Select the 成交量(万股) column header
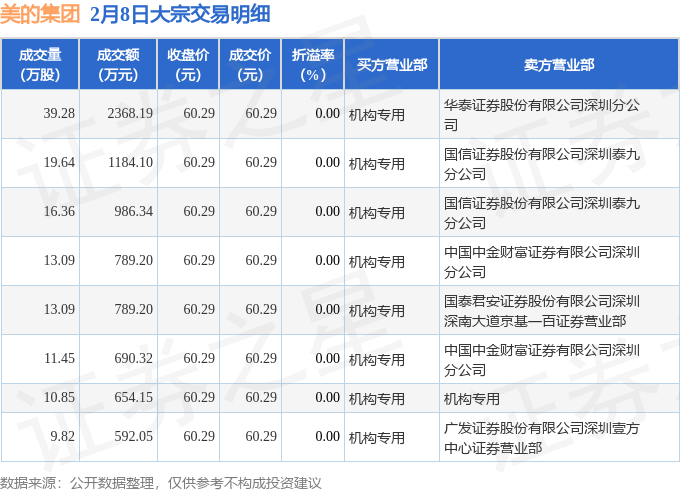The image size is (680, 492). click(40, 64)
